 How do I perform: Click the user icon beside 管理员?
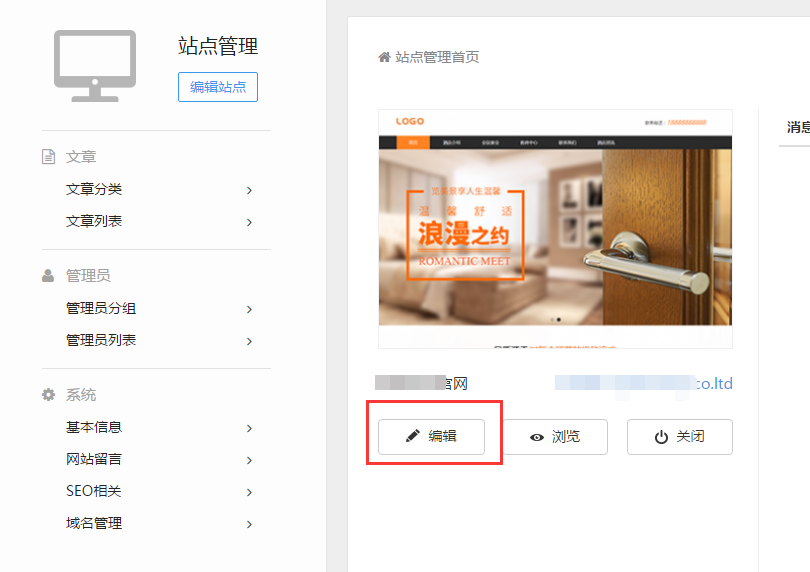pos(48,276)
